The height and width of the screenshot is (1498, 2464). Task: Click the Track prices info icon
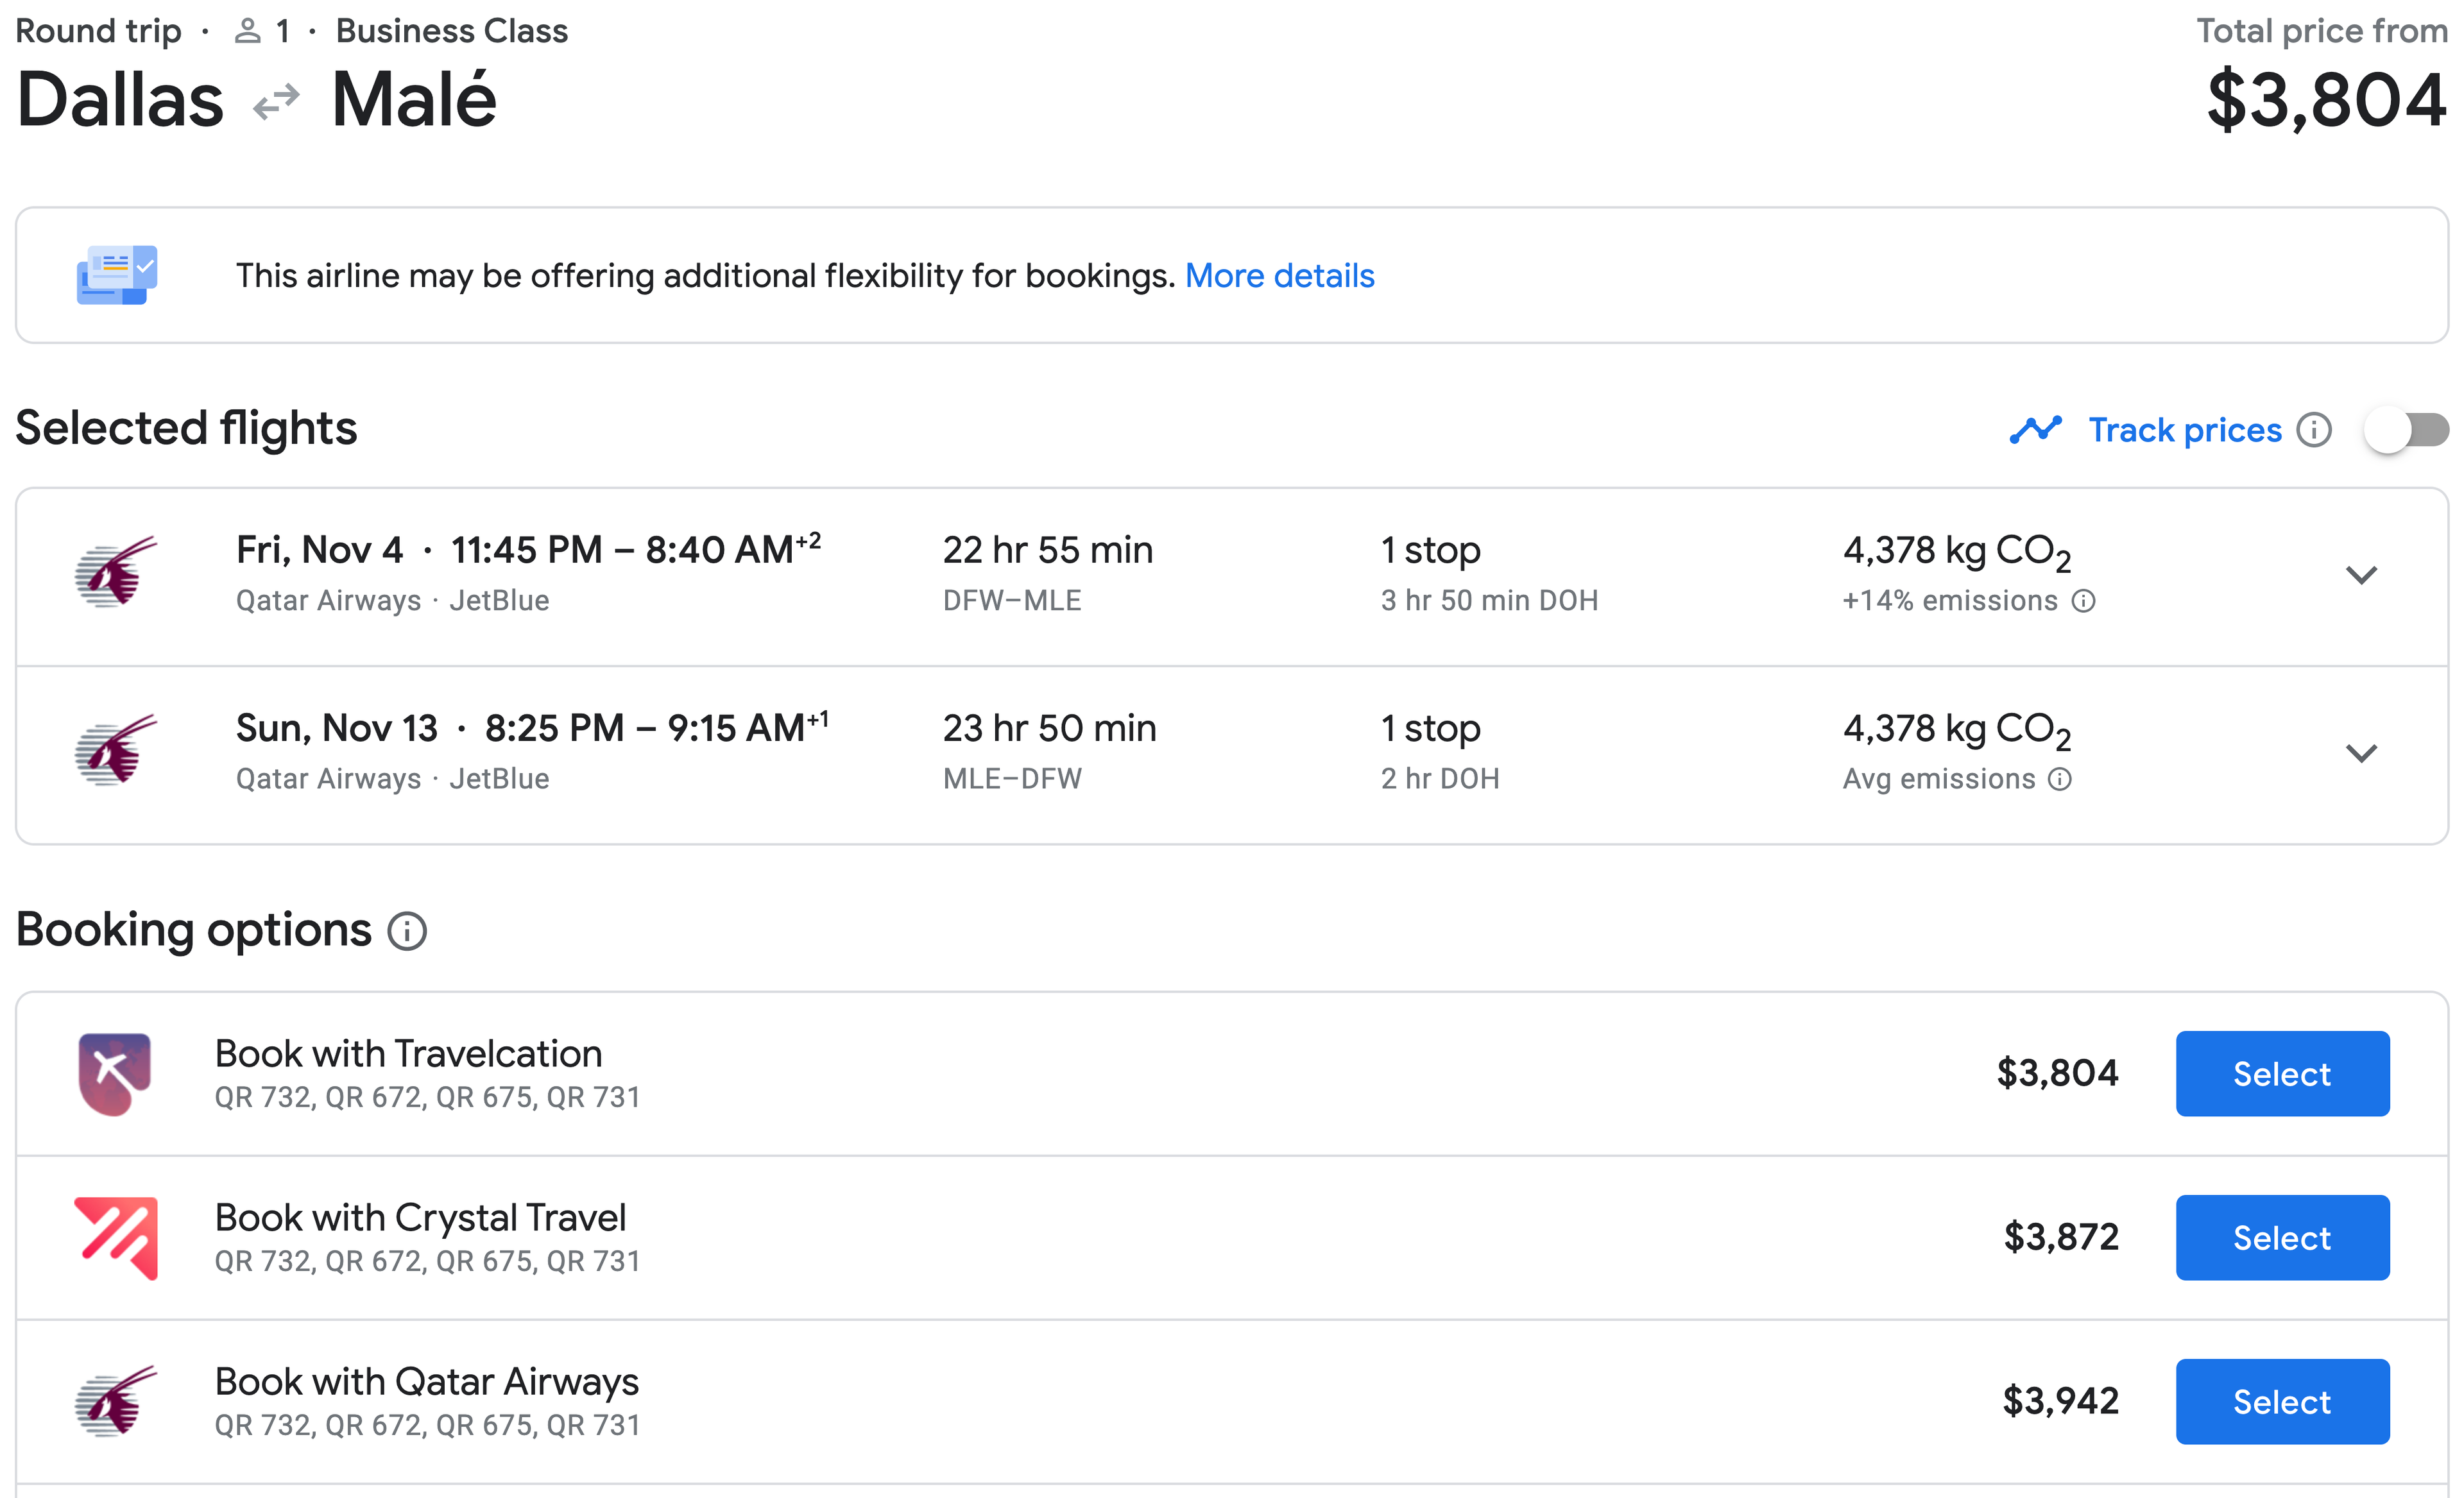(2313, 430)
